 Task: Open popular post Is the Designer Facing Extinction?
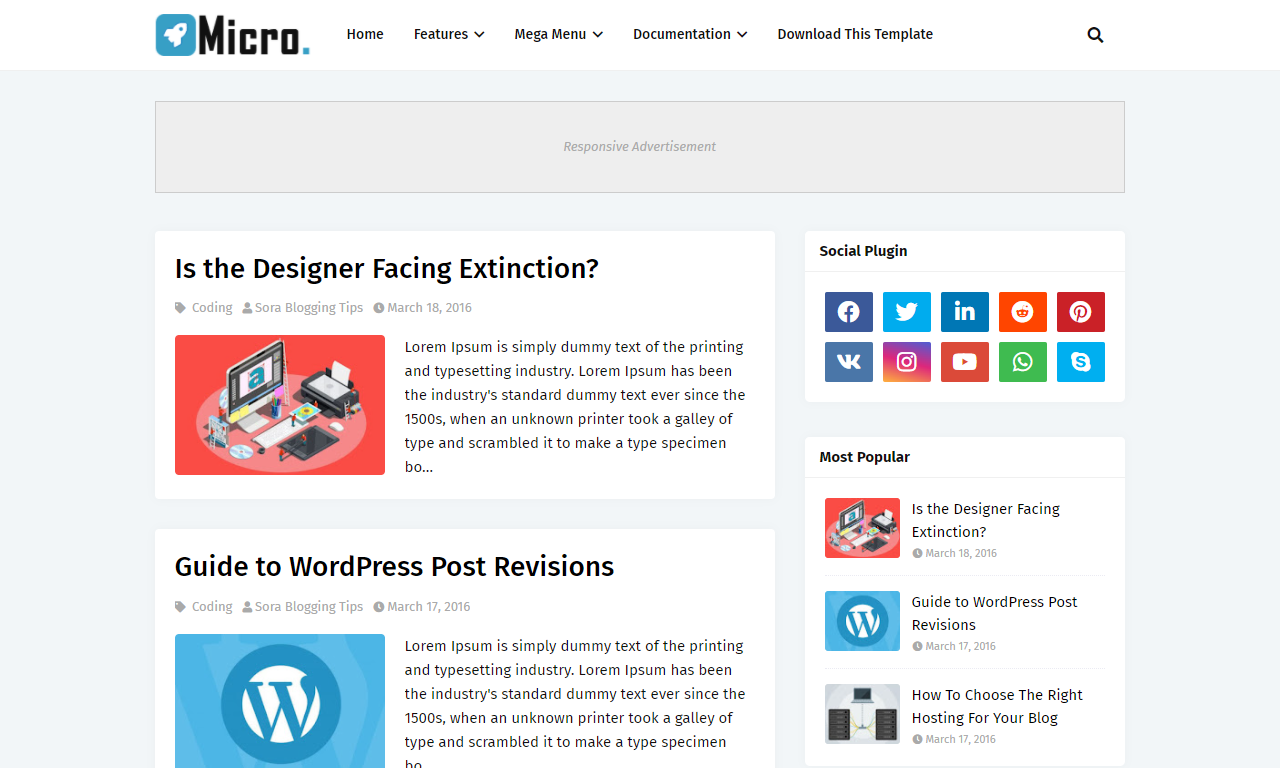985,520
